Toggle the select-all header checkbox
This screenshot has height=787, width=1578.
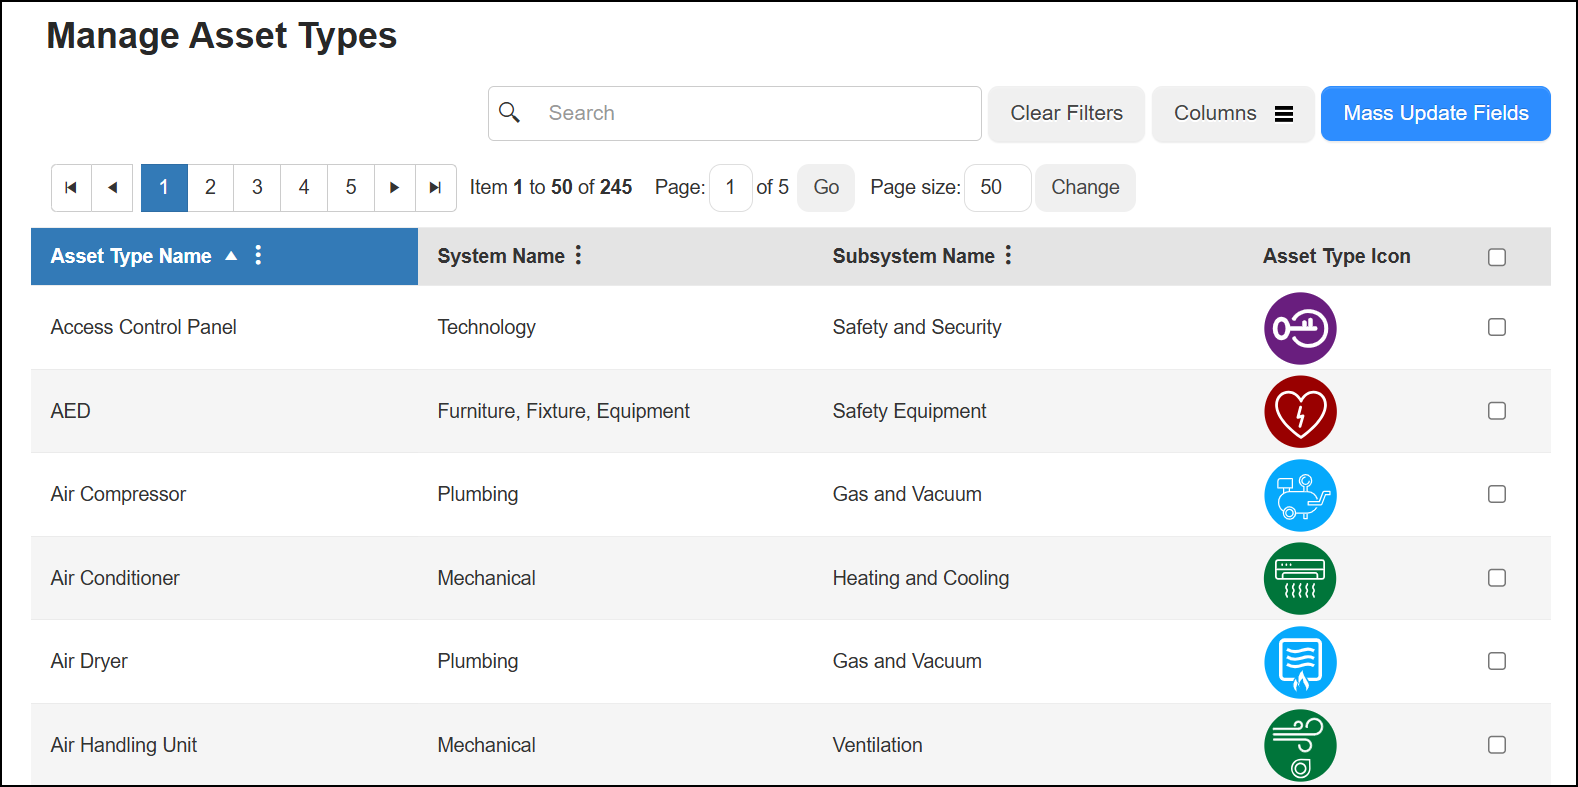pos(1497,257)
